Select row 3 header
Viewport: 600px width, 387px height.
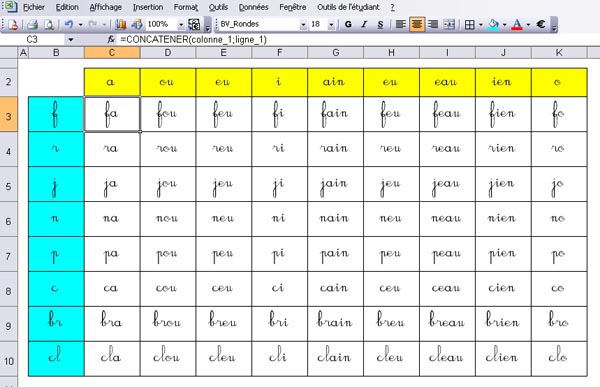pyautogui.click(x=8, y=114)
